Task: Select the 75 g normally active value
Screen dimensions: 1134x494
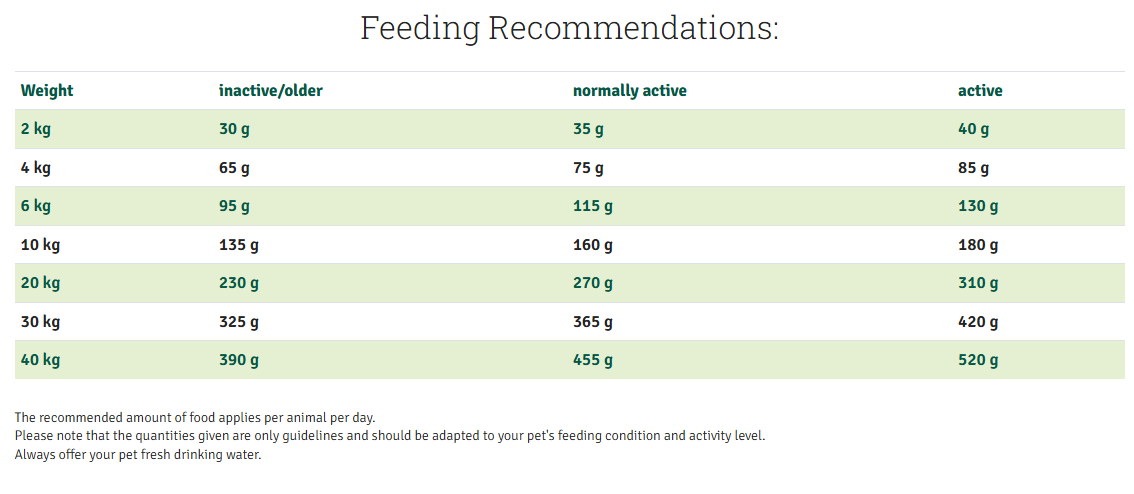Action: click(x=588, y=168)
